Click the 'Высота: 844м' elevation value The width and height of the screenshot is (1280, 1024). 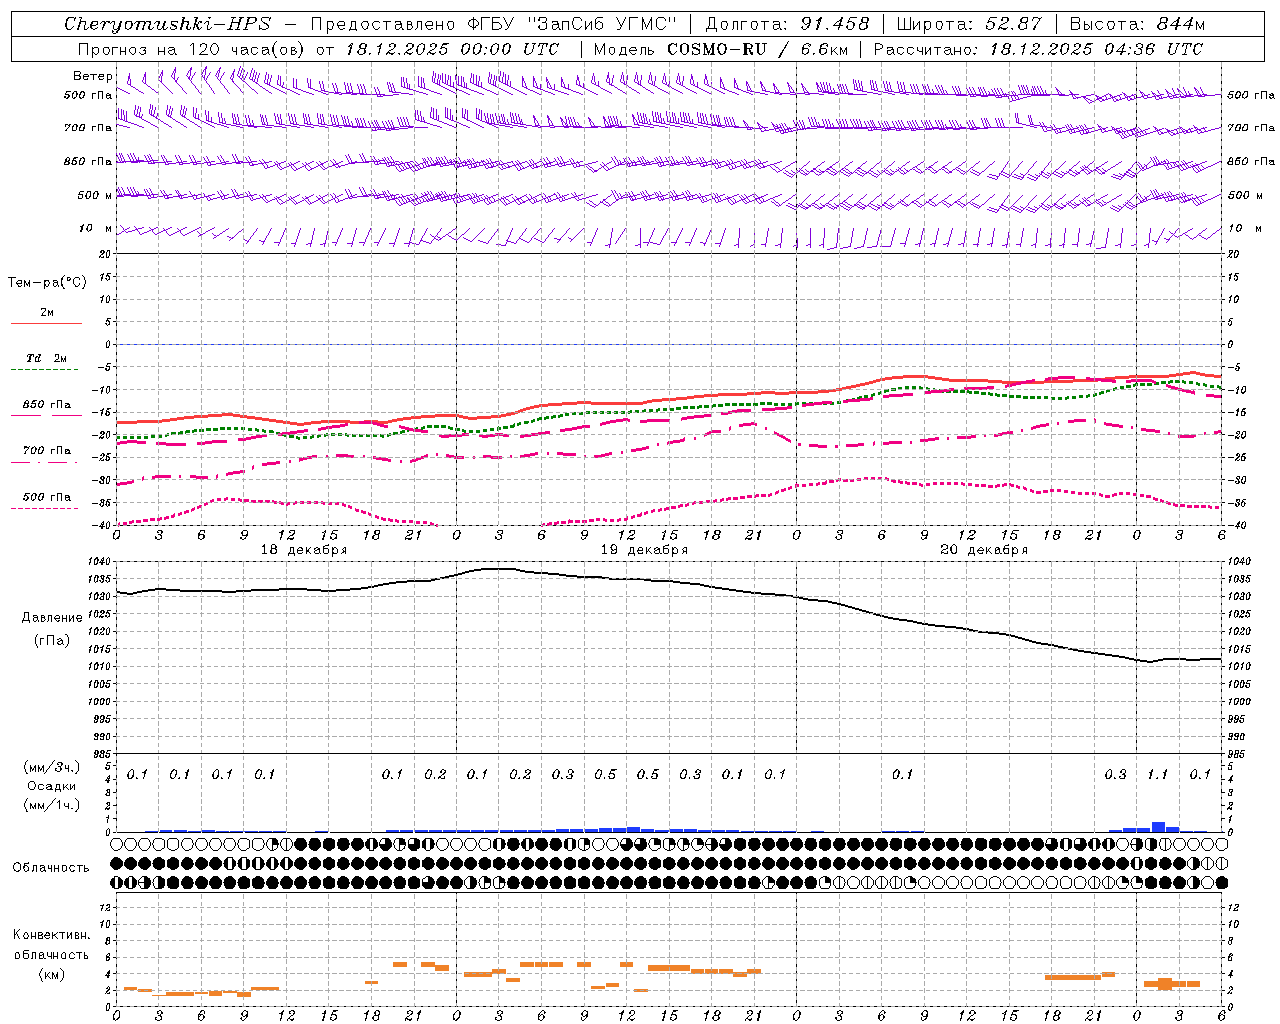[1137, 24]
